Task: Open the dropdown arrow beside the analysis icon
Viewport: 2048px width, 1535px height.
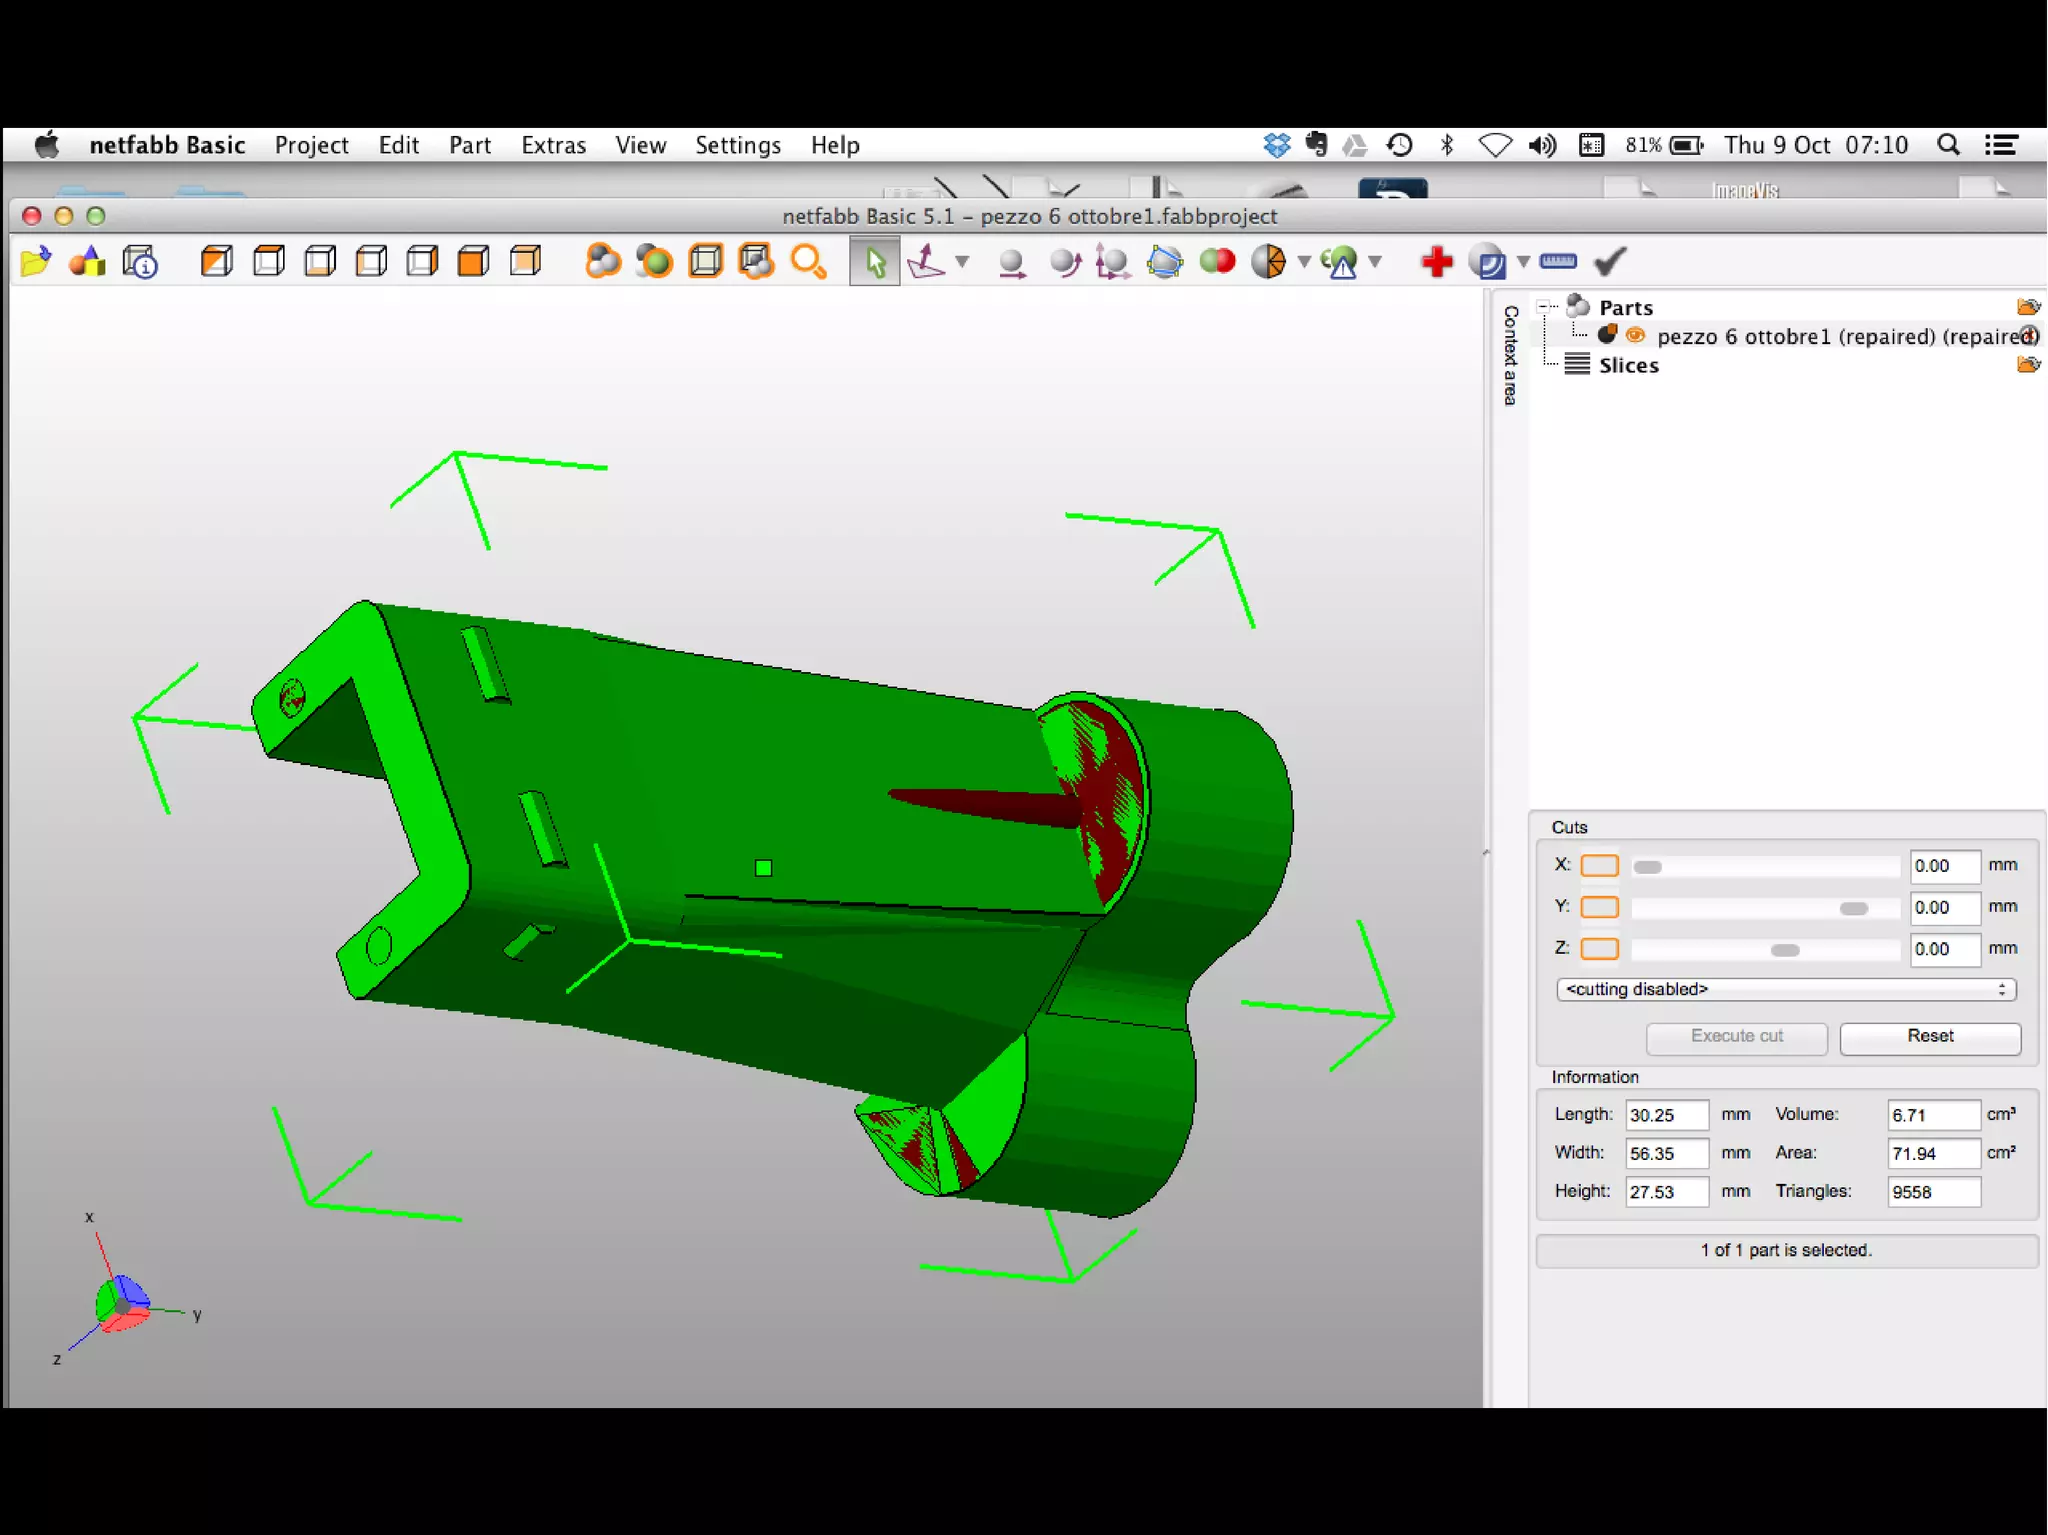Action: pyautogui.click(x=1375, y=262)
